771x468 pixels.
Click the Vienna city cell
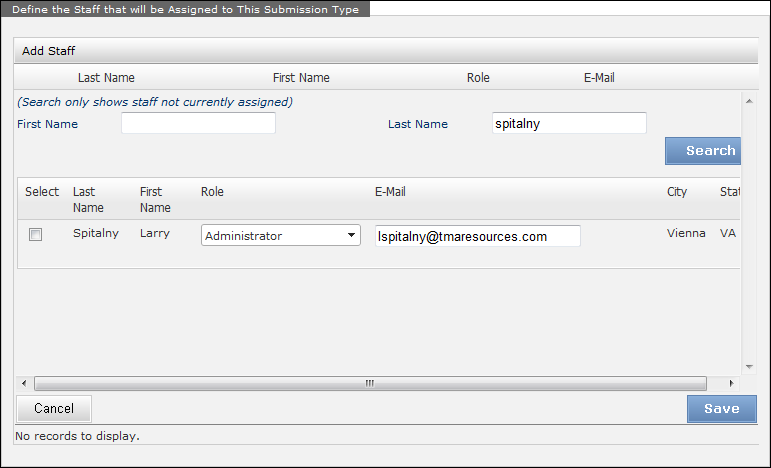pyautogui.click(x=685, y=234)
